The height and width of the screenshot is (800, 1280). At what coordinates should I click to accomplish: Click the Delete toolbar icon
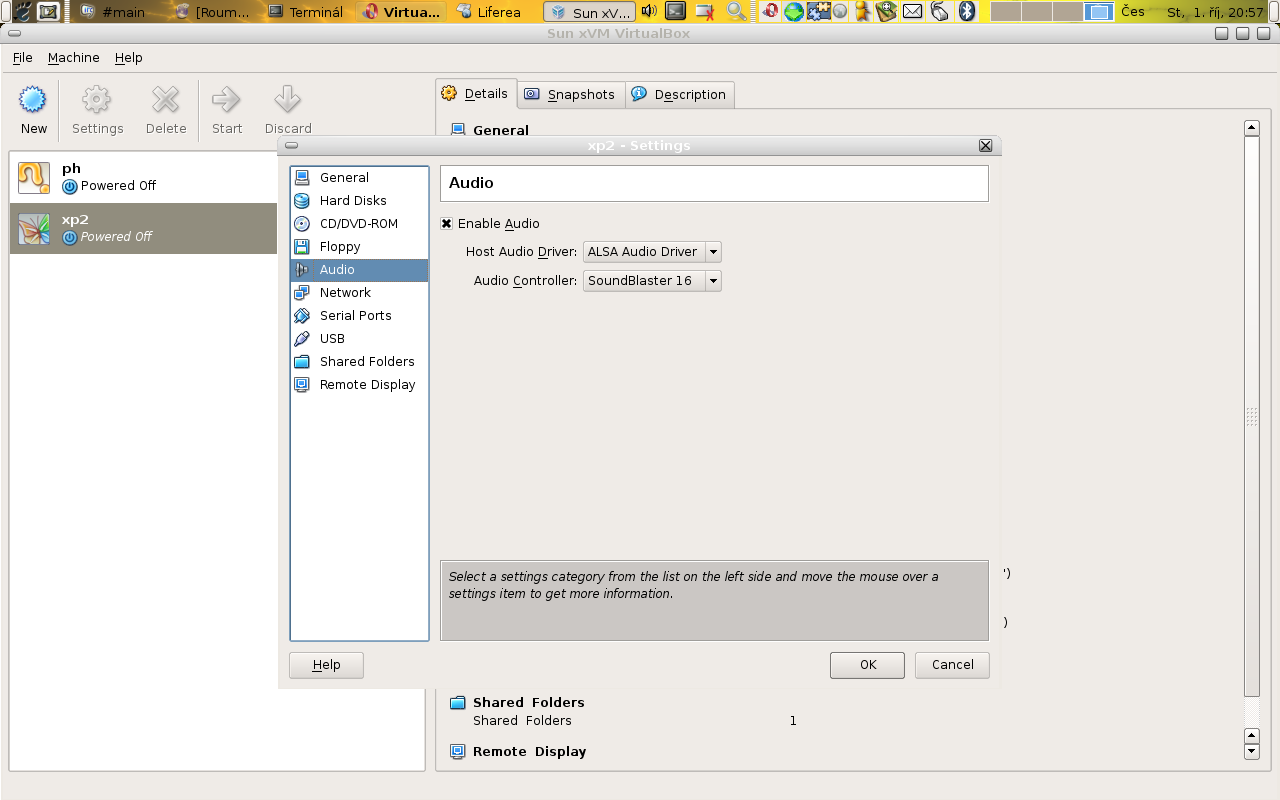click(x=165, y=99)
